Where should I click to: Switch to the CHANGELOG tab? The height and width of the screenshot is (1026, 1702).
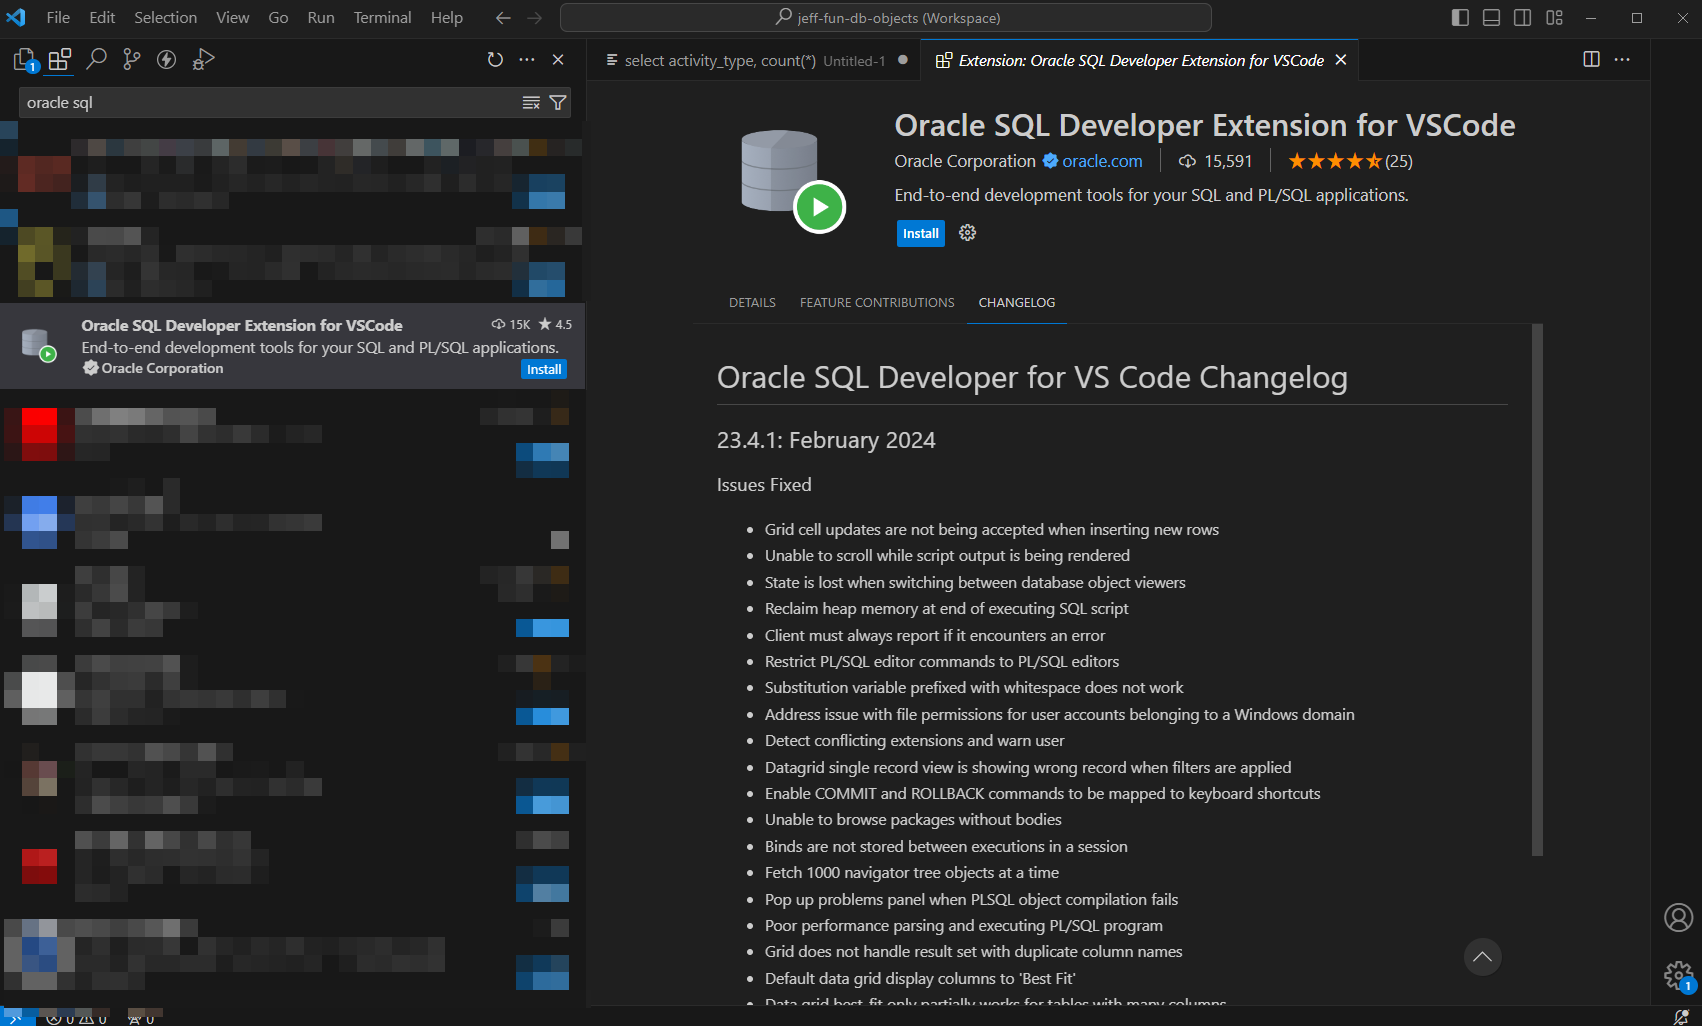pyautogui.click(x=1016, y=303)
